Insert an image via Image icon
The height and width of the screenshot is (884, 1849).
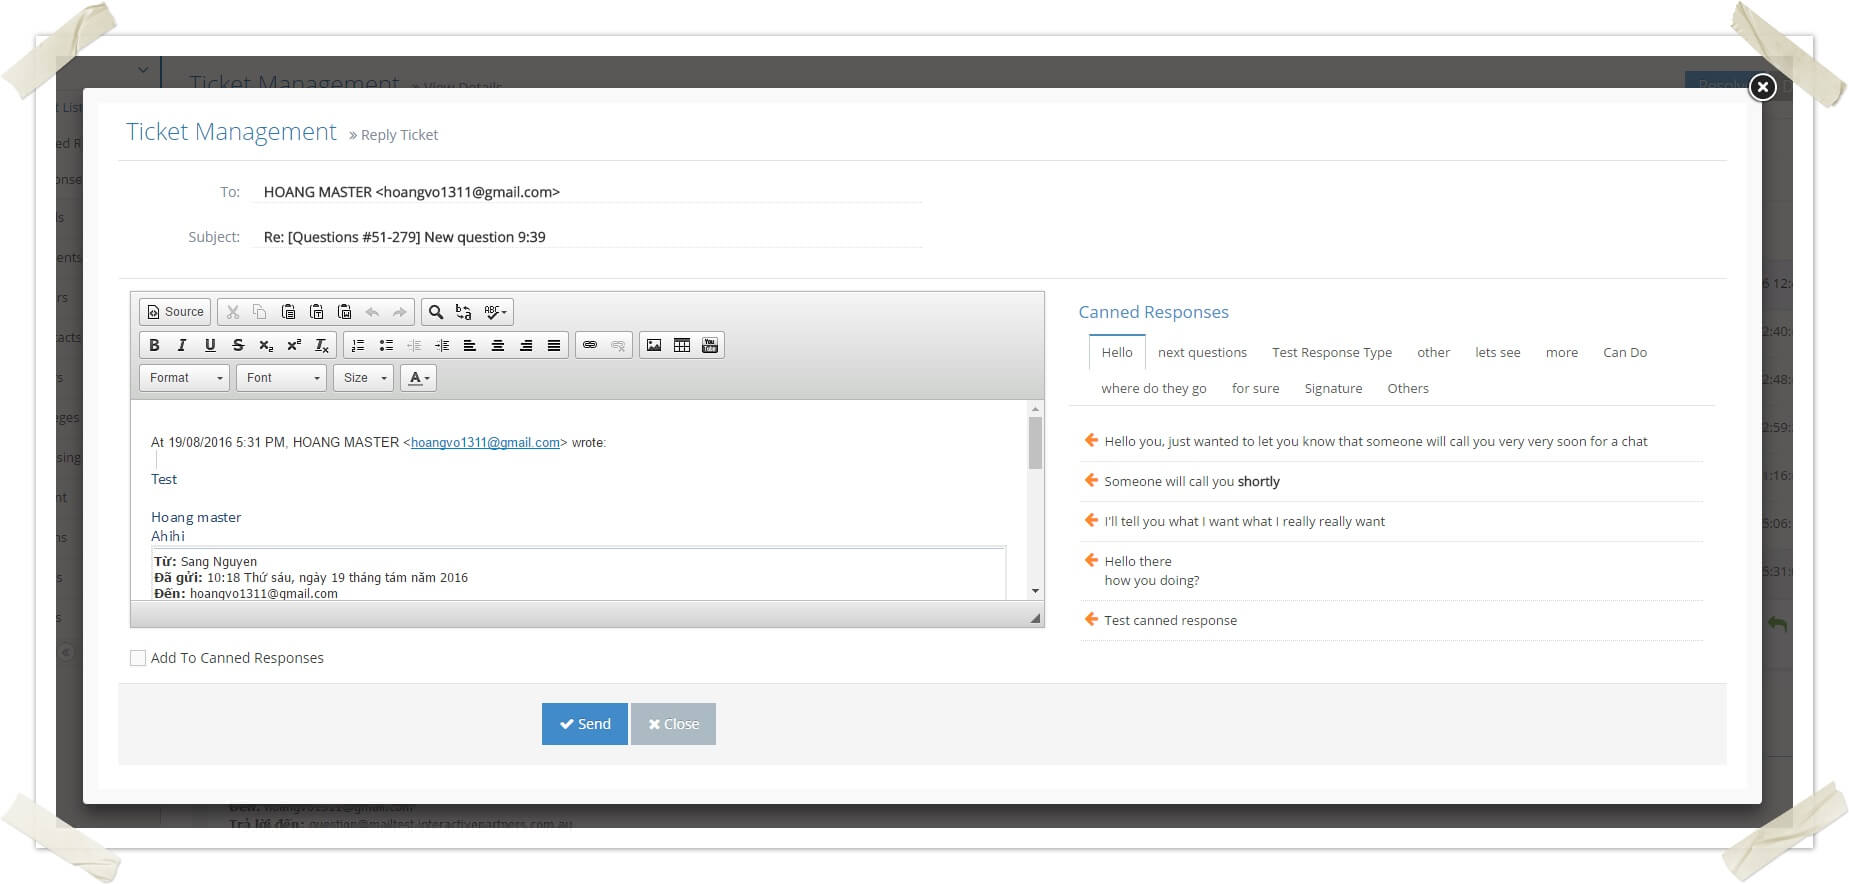point(654,345)
